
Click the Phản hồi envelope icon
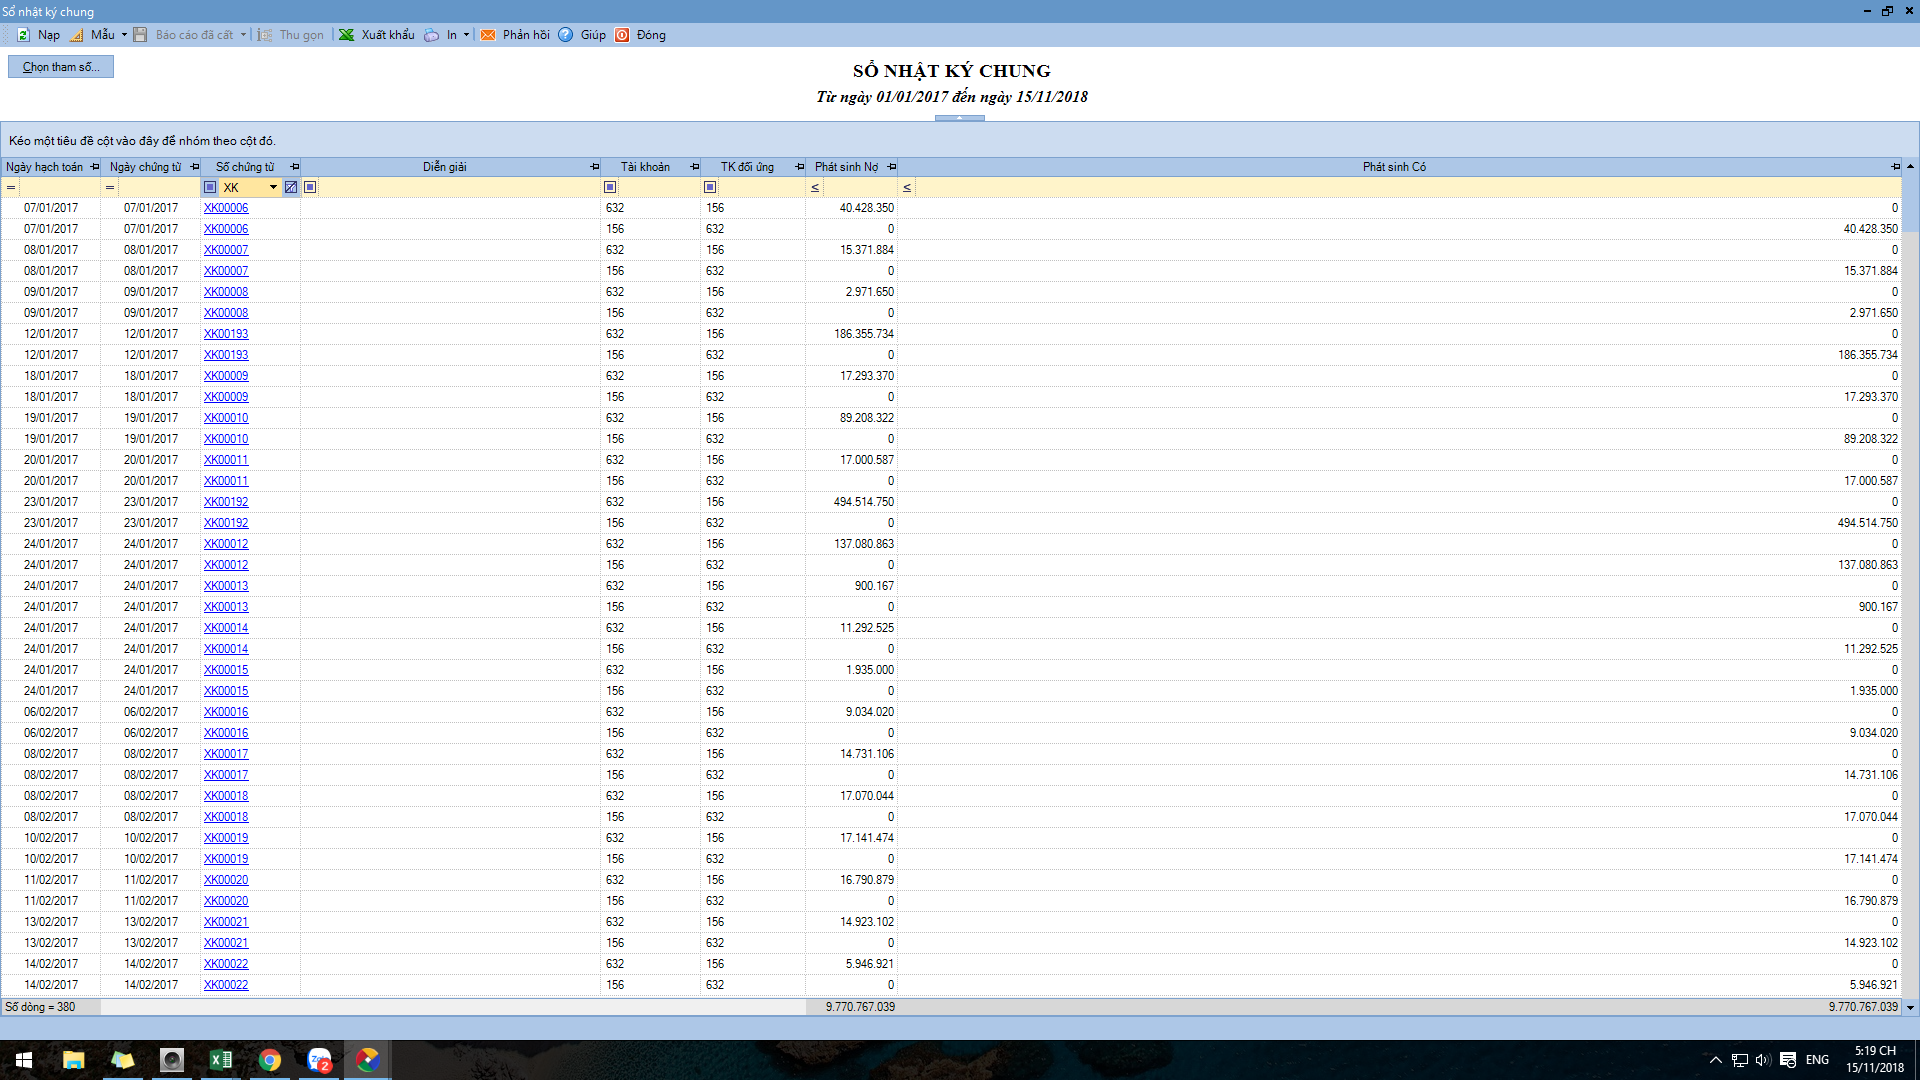click(x=488, y=35)
